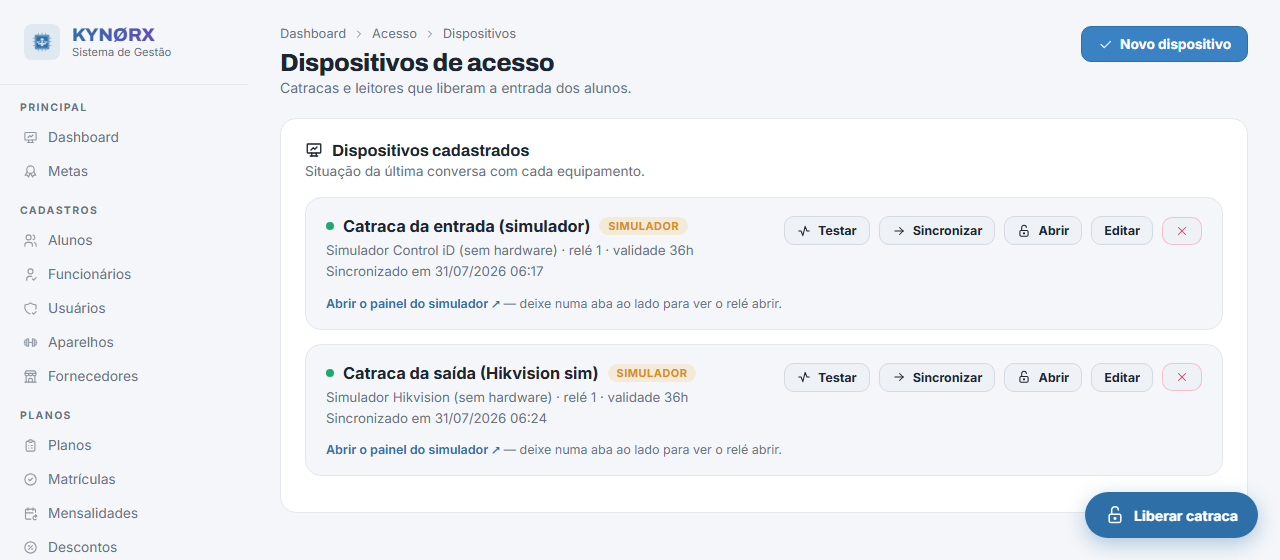Click the Fornecedores store icon
The image size is (1280, 560).
(x=30, y=376)
